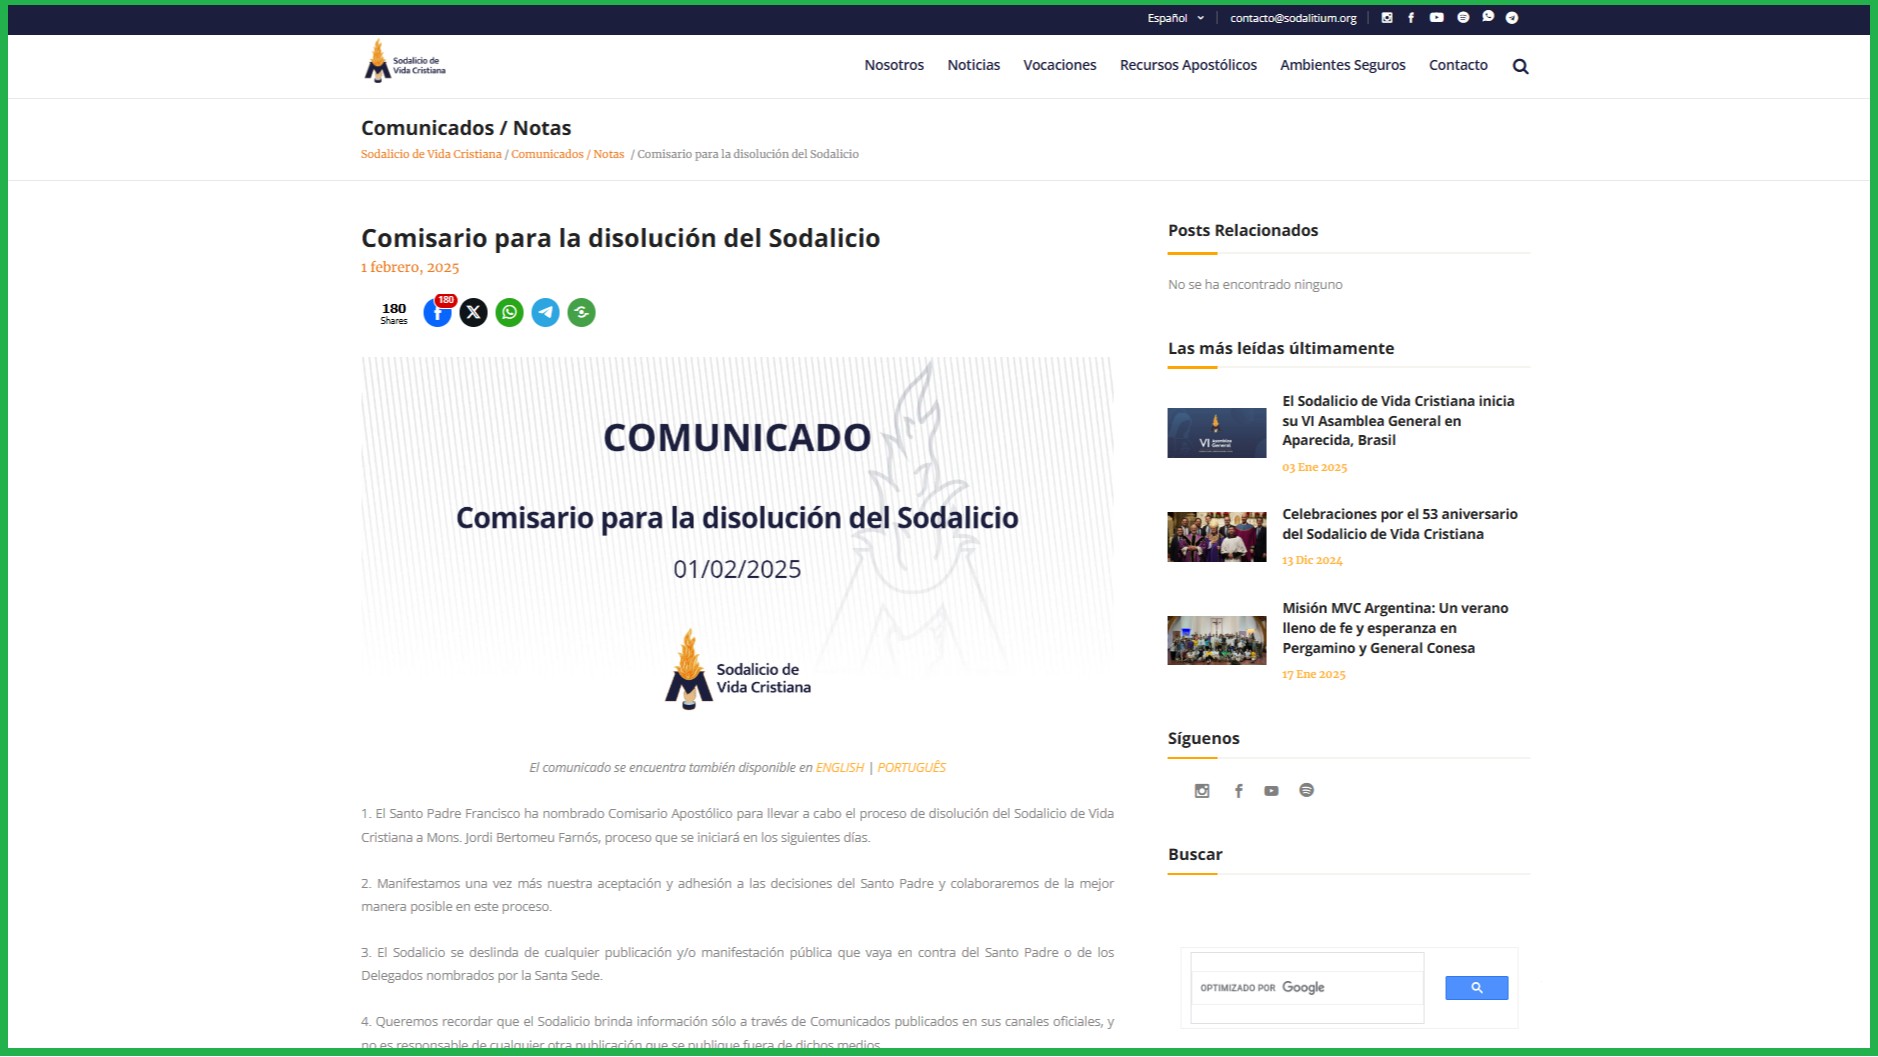Click 'No se ha encontrado ninguno' text
The width and height of the screenshot is (1878, 1057).
[x=1255, y=285]
